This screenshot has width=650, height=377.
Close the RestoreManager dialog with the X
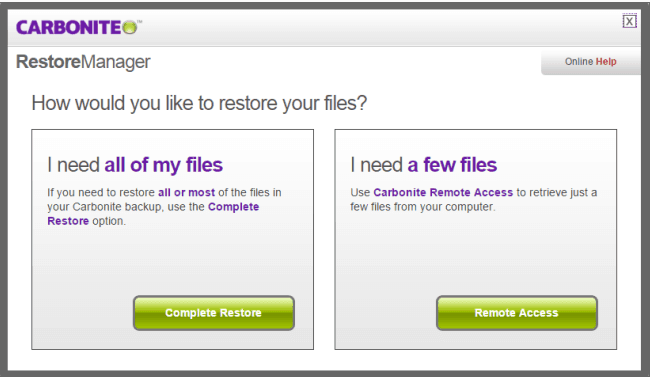click(629, 21)
